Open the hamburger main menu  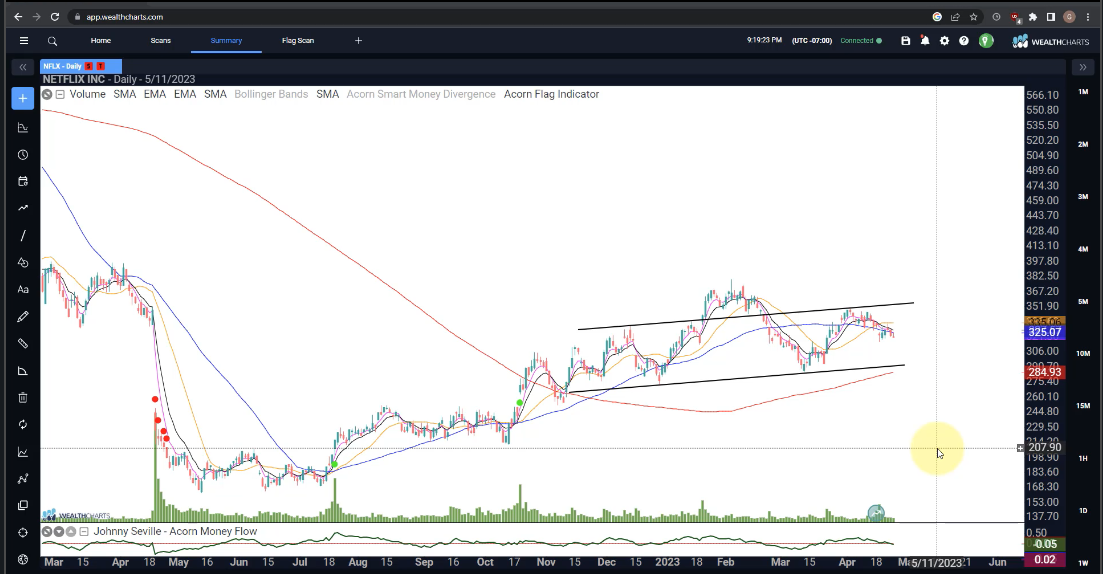[x=23, y=41]
